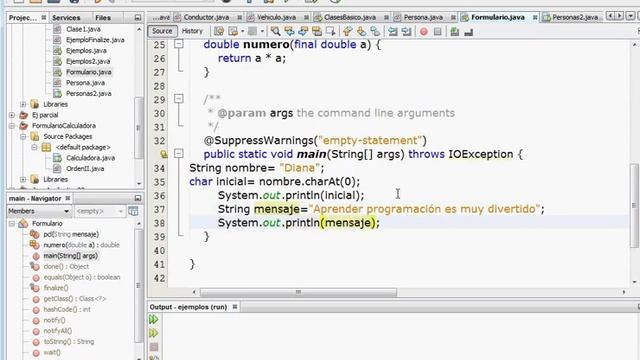Click the Comment toolbar icon
The image size is (640, 360).
455,31
